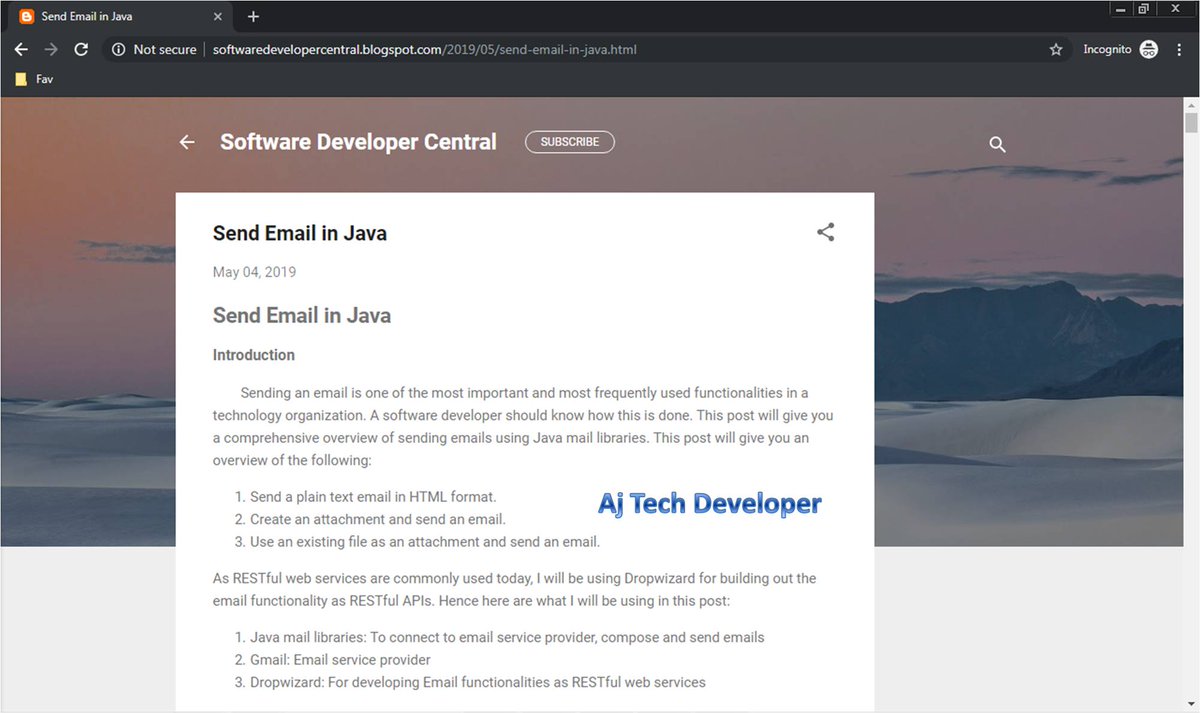Click the 'Dropwizard: For developing Email' list item
Viewport: 1200px width, 713px height.
tap(478, 682)
